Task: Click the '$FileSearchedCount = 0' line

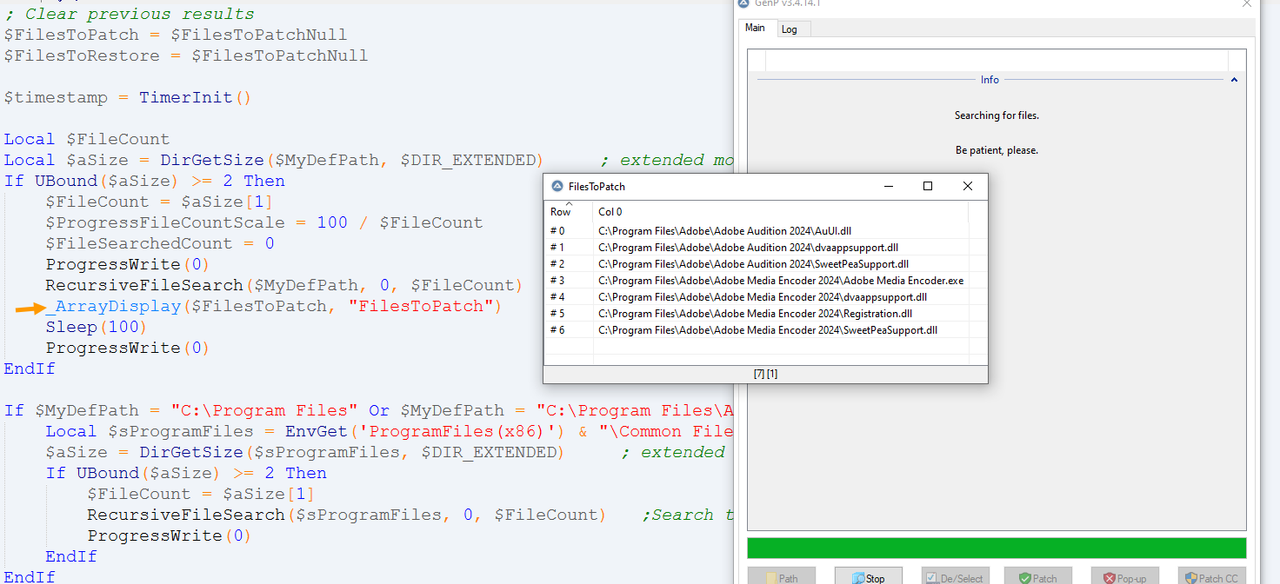Action: pyautogui.click(x=160, y=243)
